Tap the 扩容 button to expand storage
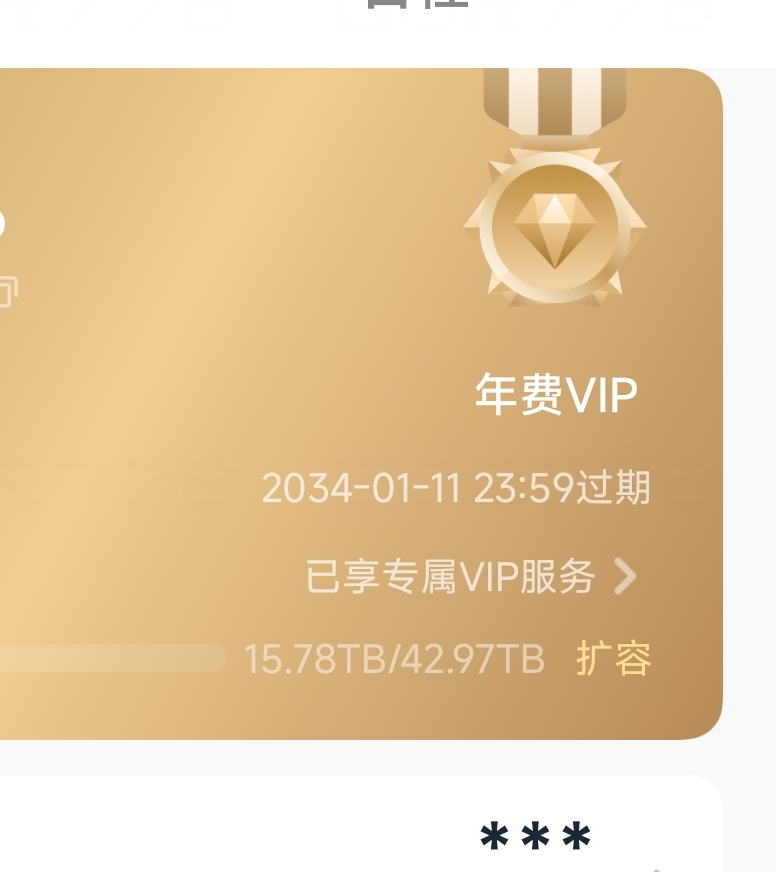The image size is (776, 872). point(614,658)
